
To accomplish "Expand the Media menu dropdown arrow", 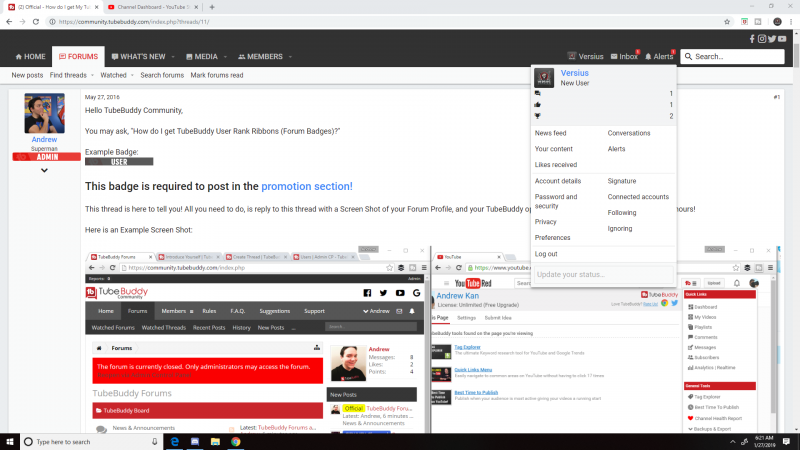I will click(x=223, y=57).
